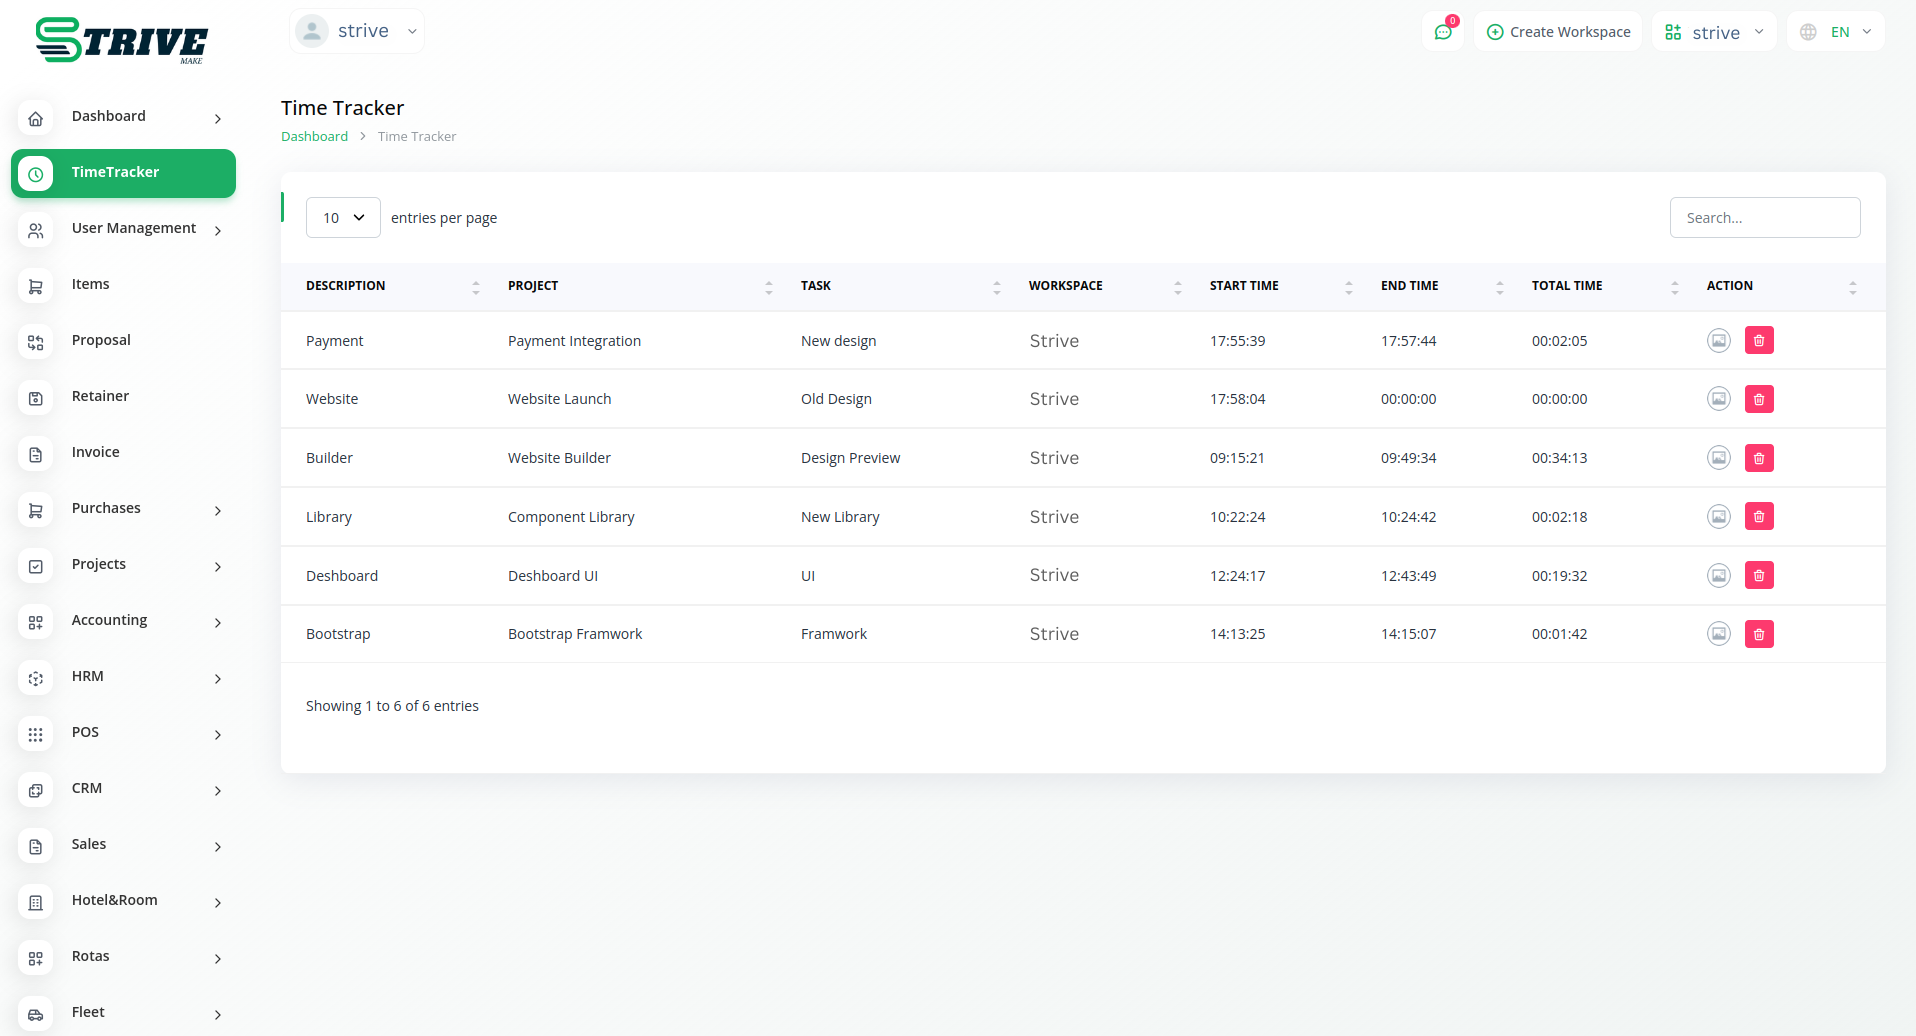
Task: Click the trash icon for Bootstrap row
Action: 1759,634
